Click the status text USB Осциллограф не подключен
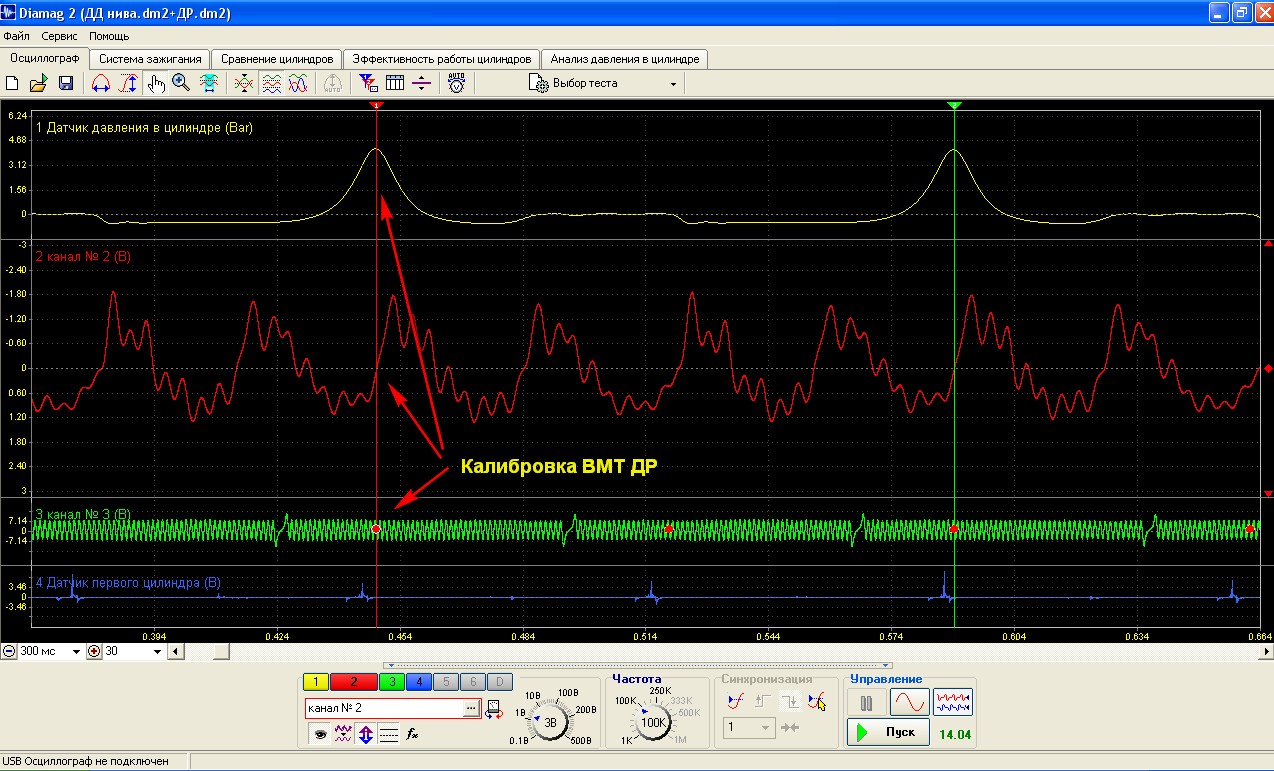Screen dimensions: 1274x771 click(85, 762)
